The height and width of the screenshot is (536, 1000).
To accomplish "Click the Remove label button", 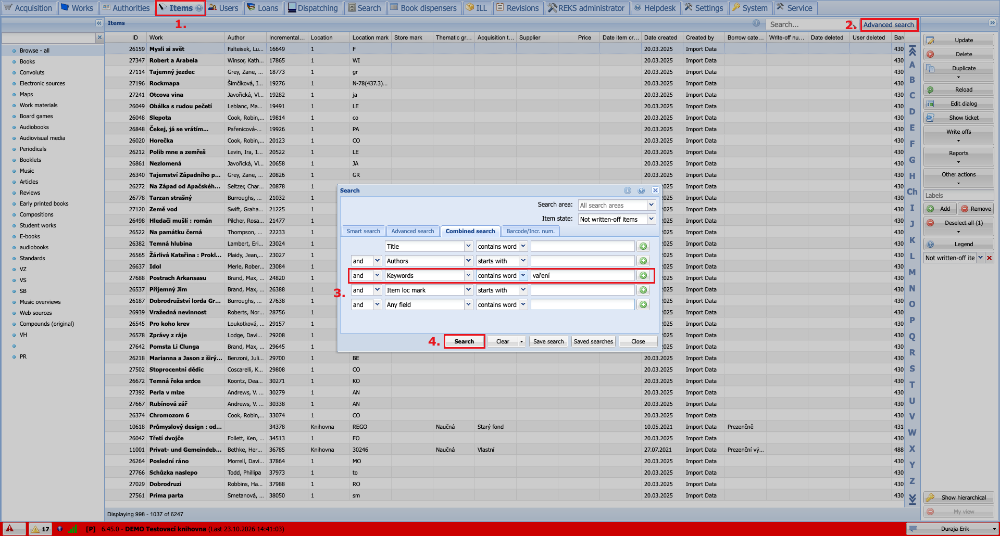I will pos(977,209).
